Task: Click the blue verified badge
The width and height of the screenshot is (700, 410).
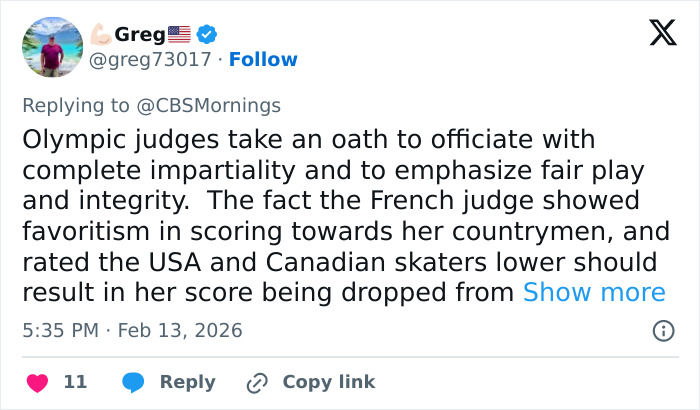Action: tap(208, 35)
